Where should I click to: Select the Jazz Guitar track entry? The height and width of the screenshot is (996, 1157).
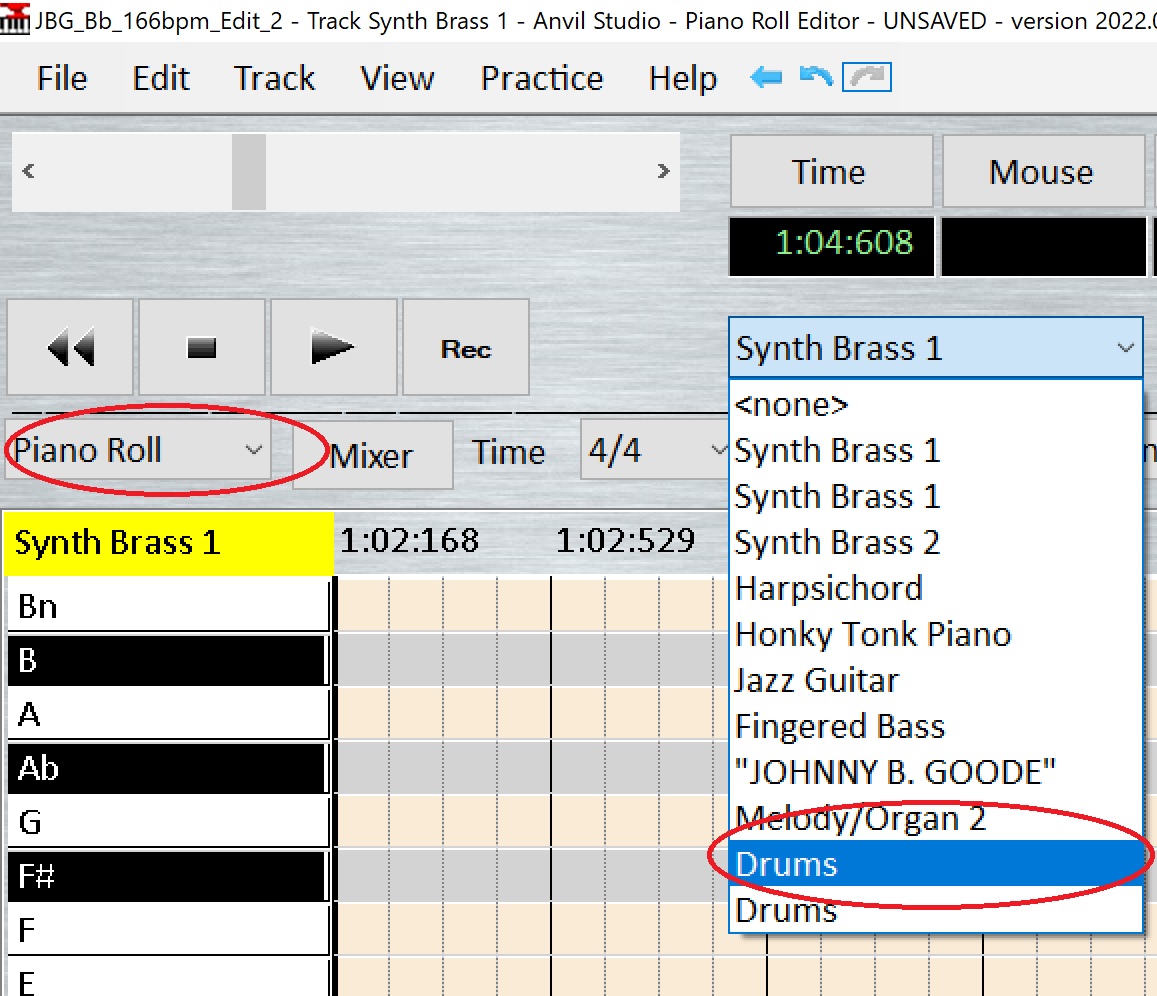click(x=817, y=680)
